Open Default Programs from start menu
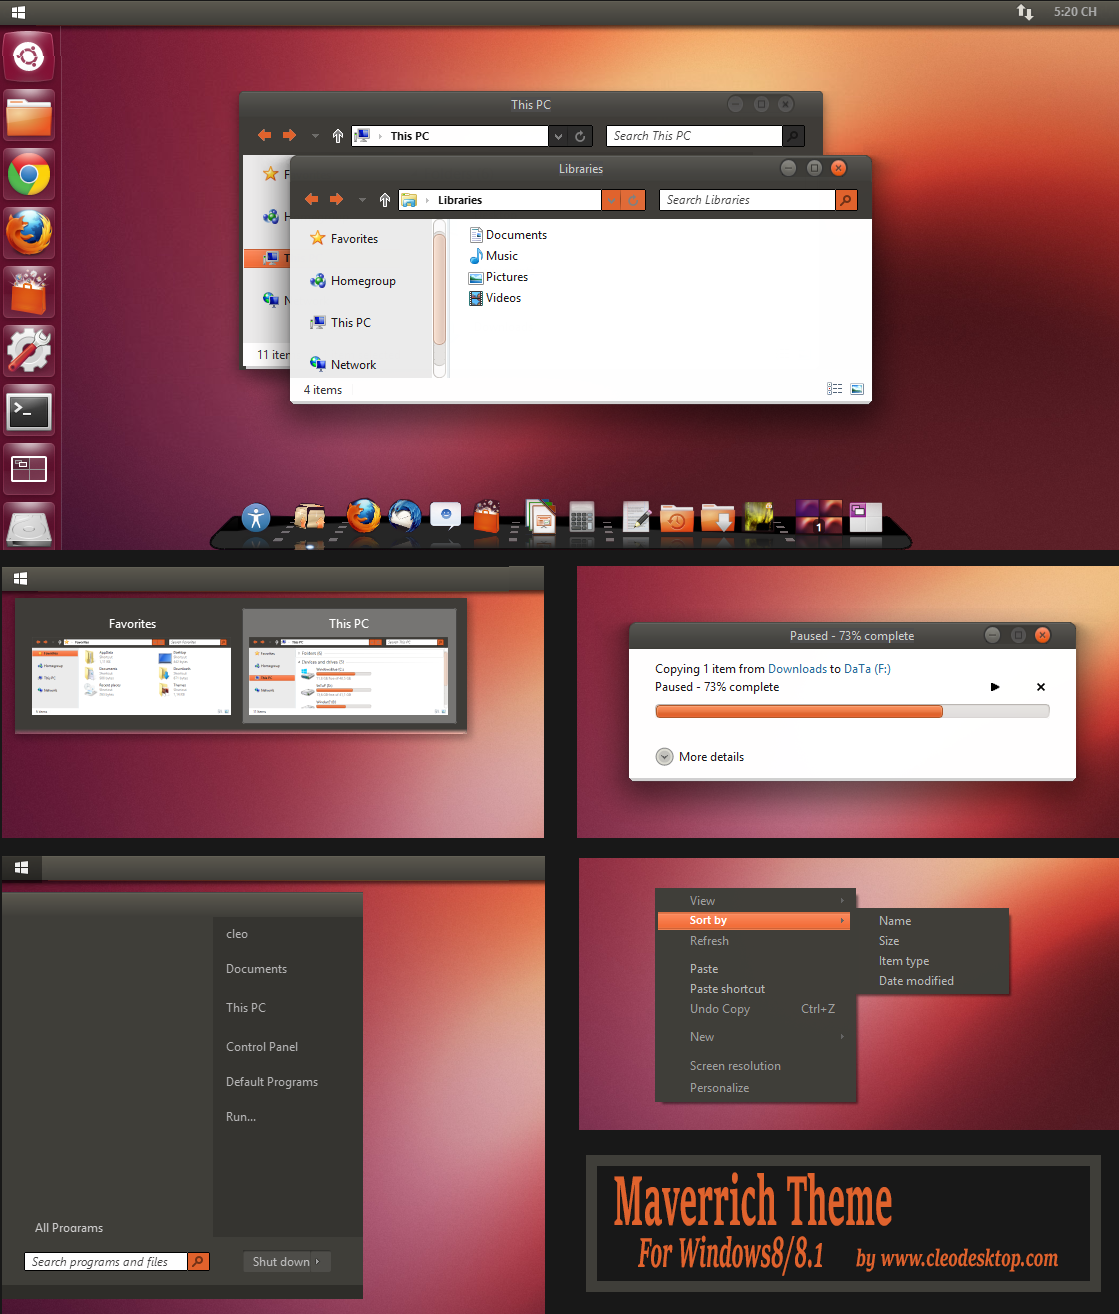The height and width of the screenshot is (1314, 1119). (272, 1082)
